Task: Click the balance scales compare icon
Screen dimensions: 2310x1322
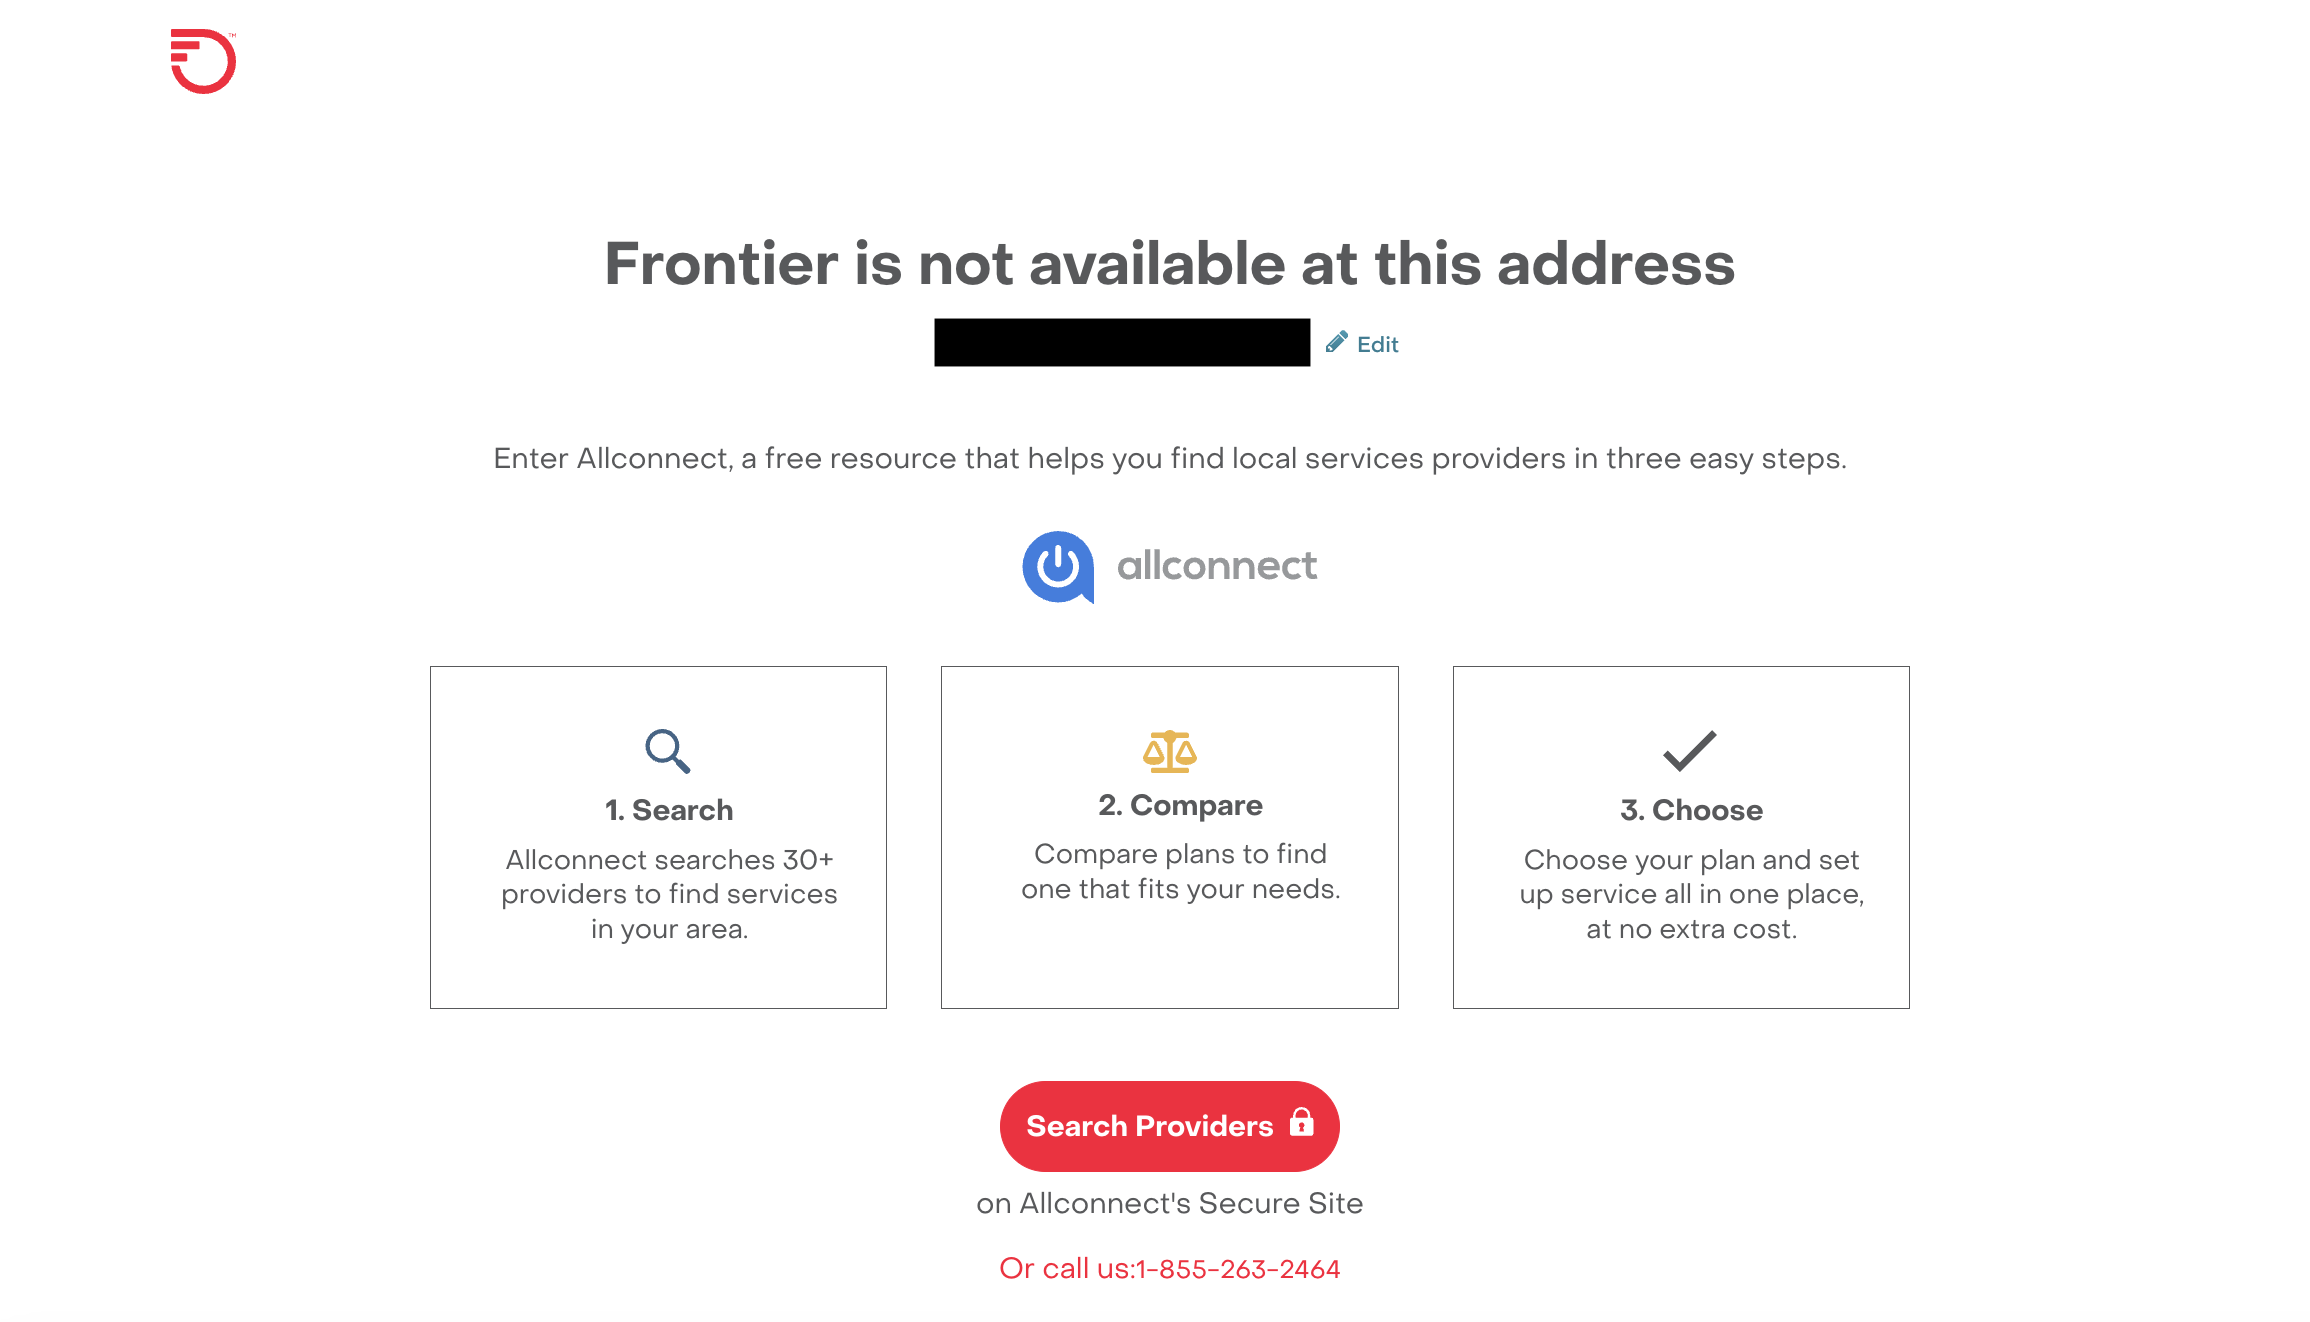Action: pos(1170,752)
